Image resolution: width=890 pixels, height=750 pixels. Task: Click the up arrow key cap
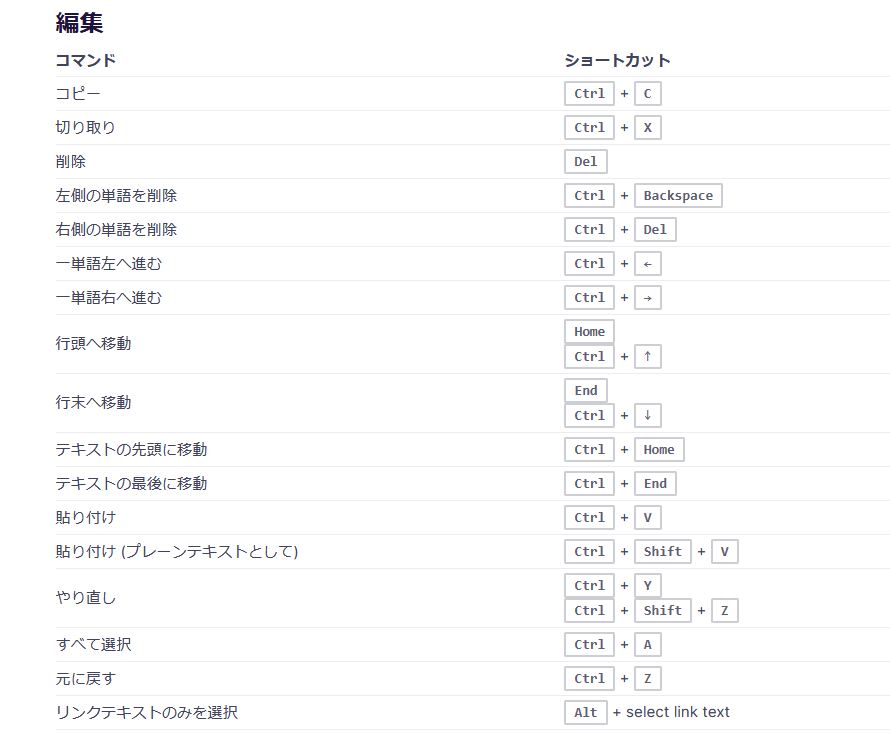pos(647,357)
